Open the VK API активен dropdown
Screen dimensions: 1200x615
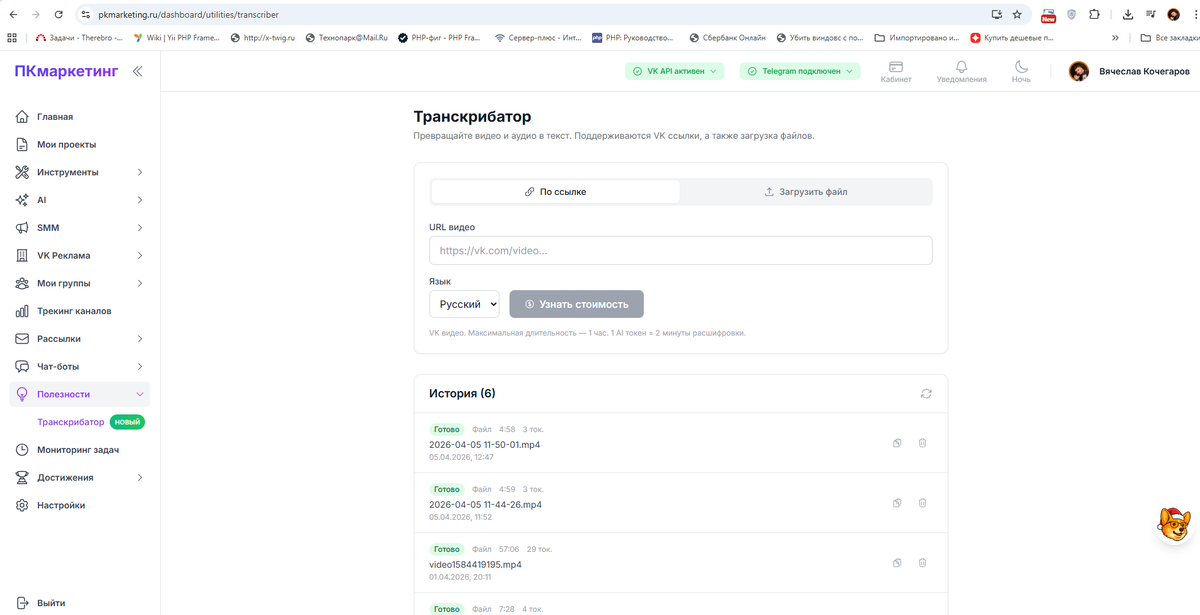(x=675, y=71)
